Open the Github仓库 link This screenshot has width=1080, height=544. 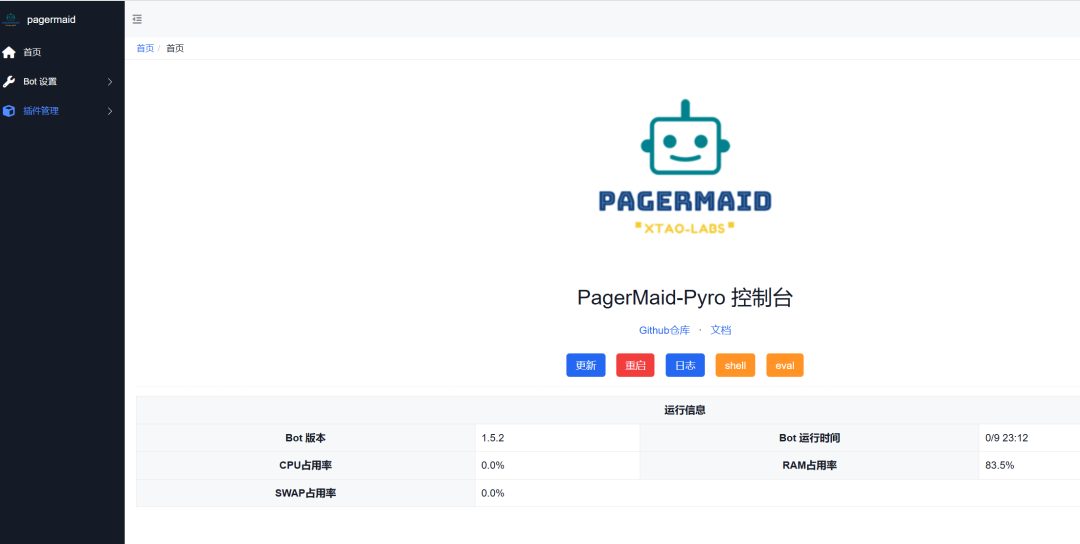coord(664,331)
